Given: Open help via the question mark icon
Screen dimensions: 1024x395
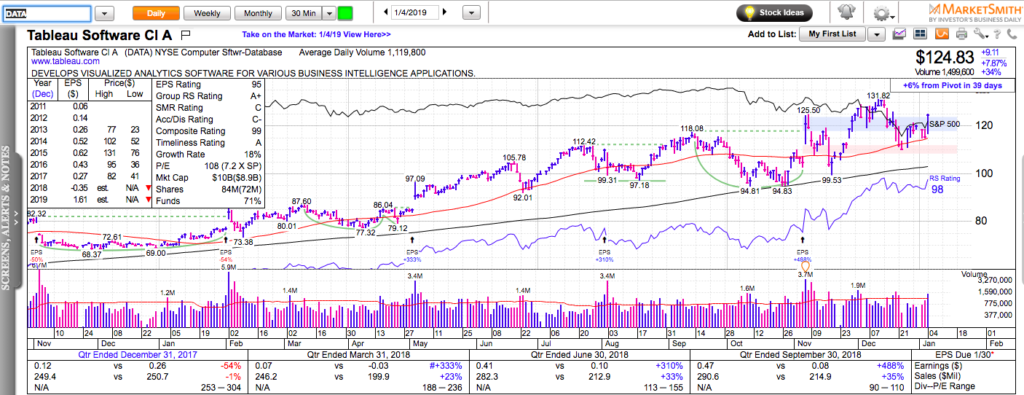Looking at the screenshot, I should [x=998, y=34].
